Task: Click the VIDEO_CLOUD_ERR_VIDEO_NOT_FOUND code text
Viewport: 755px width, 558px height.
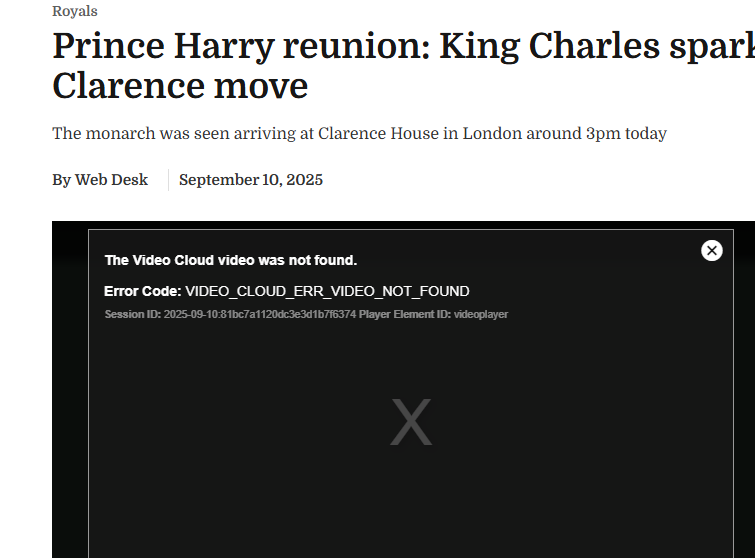Action: 327,291
